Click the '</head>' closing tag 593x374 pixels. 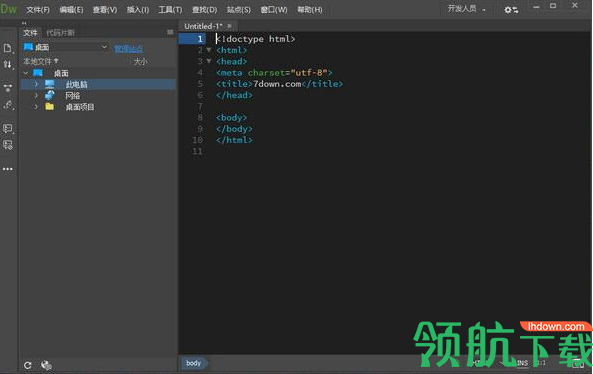coord(234,95)
